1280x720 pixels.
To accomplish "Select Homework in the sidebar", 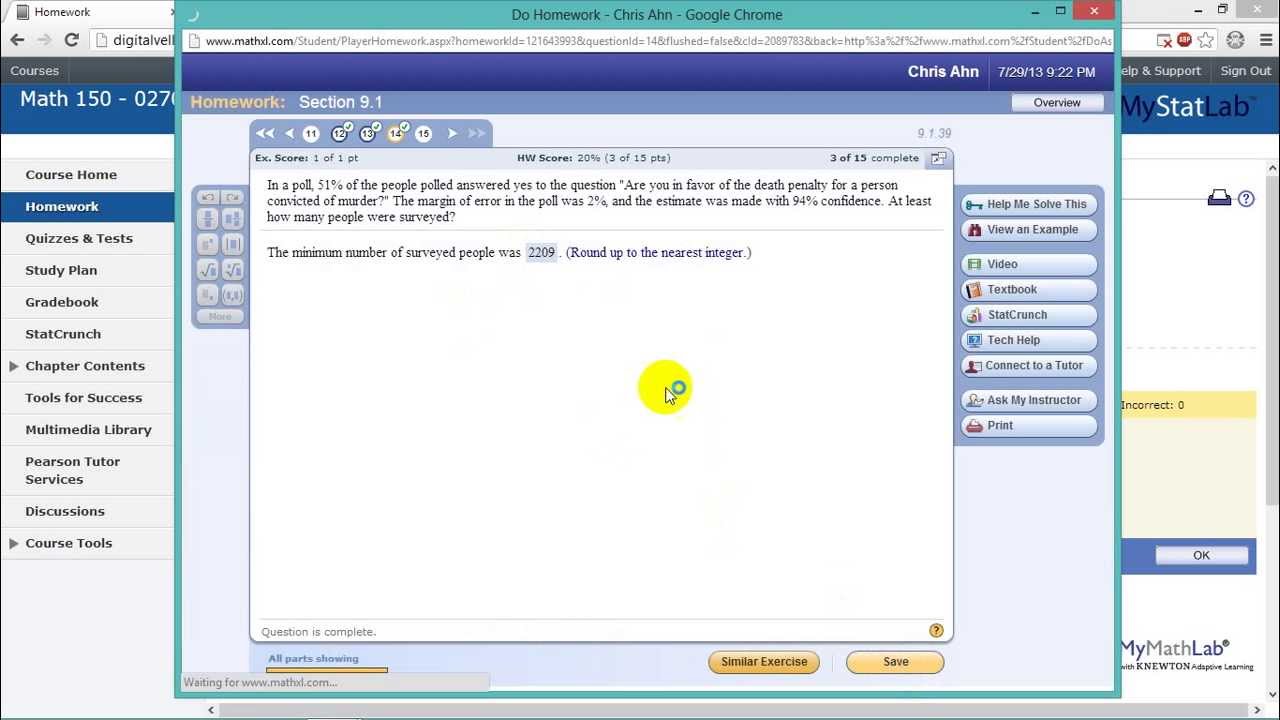I will click(x=62, y=206).
